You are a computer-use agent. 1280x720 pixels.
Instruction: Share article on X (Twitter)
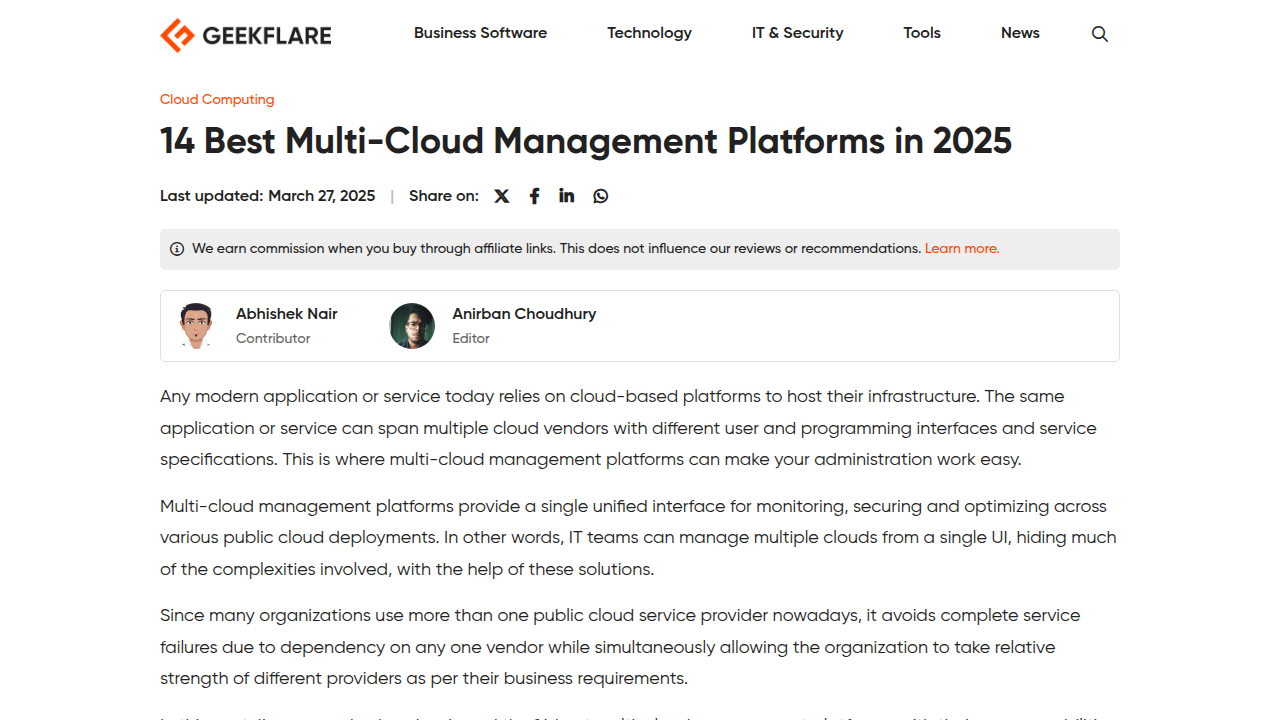coord(502,196)
